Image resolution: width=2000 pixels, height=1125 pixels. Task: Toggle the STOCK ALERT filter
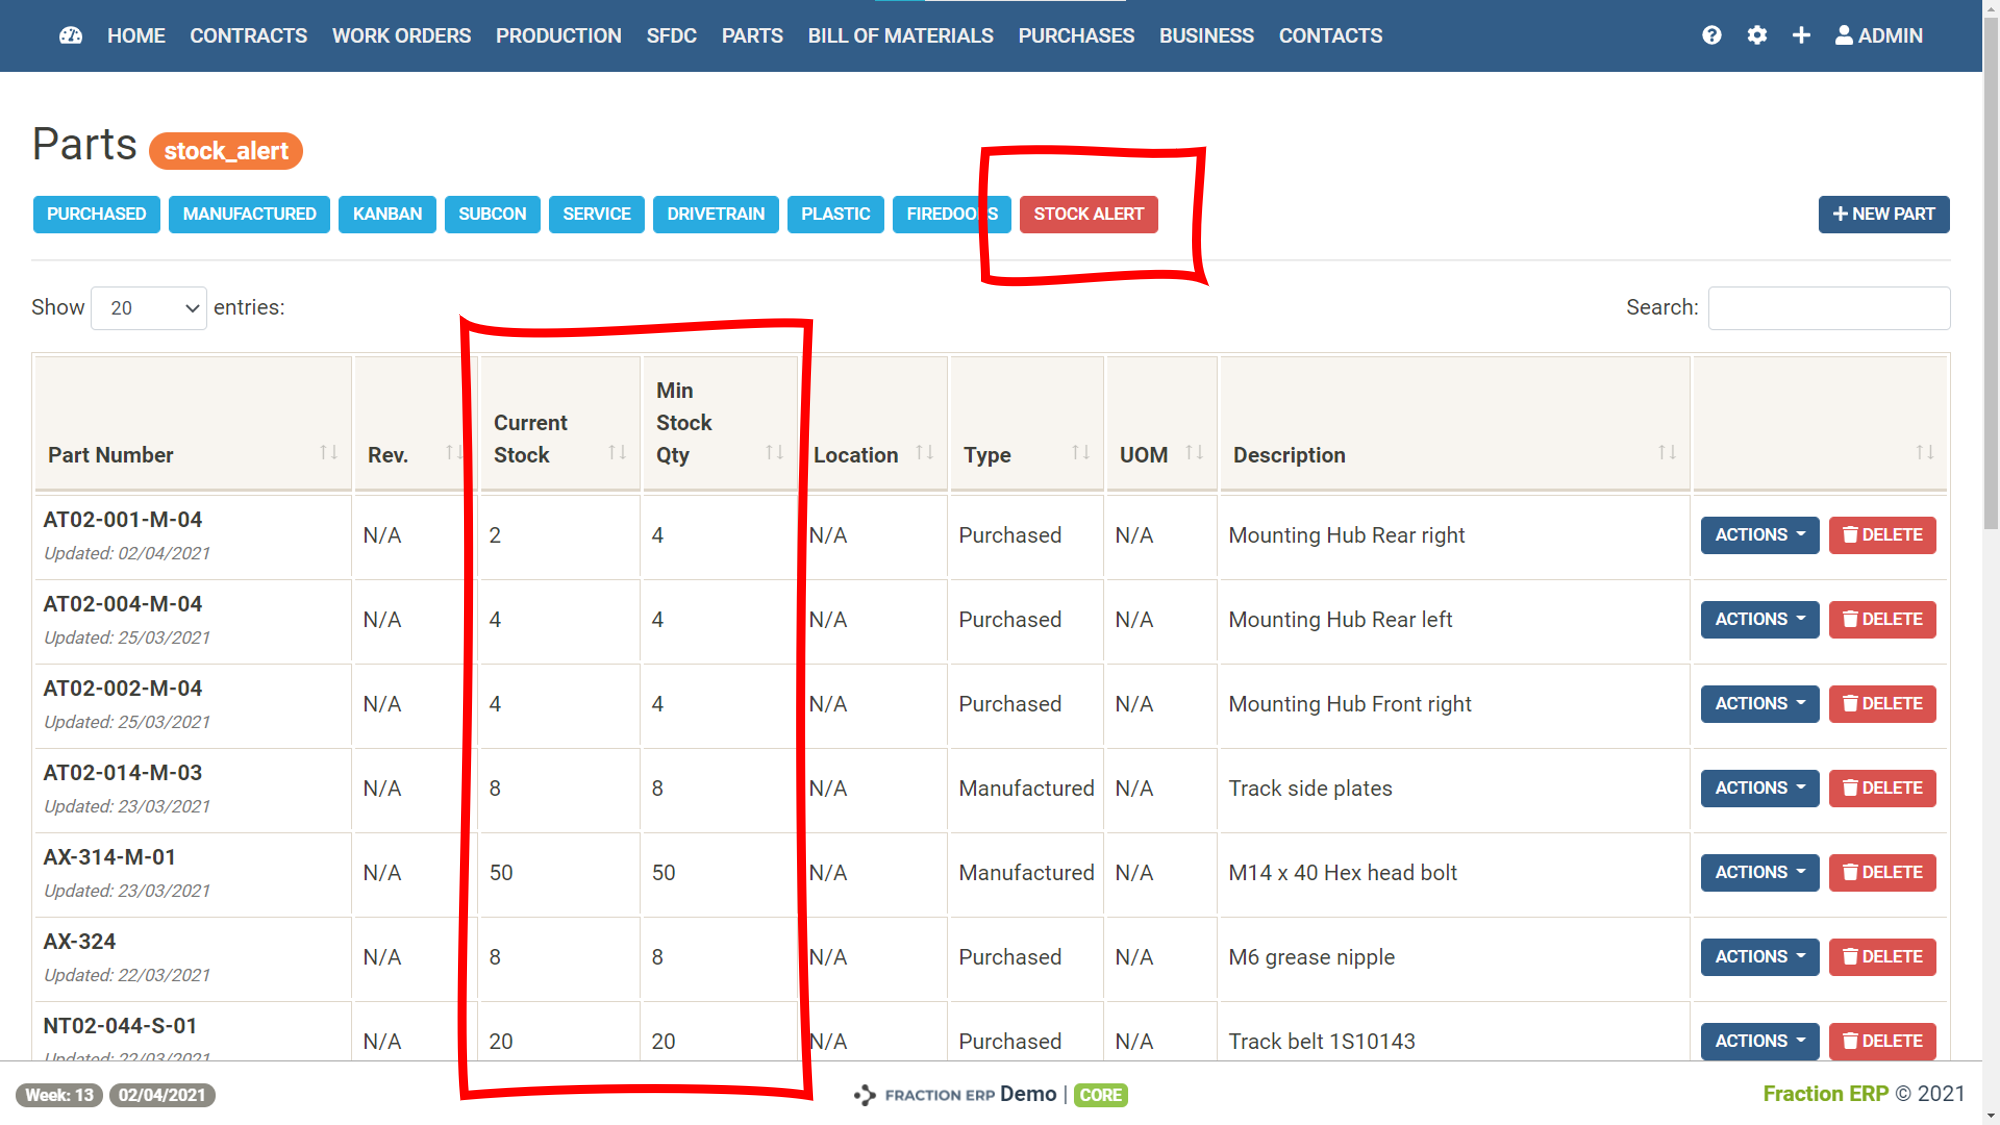coord(1088,214)
